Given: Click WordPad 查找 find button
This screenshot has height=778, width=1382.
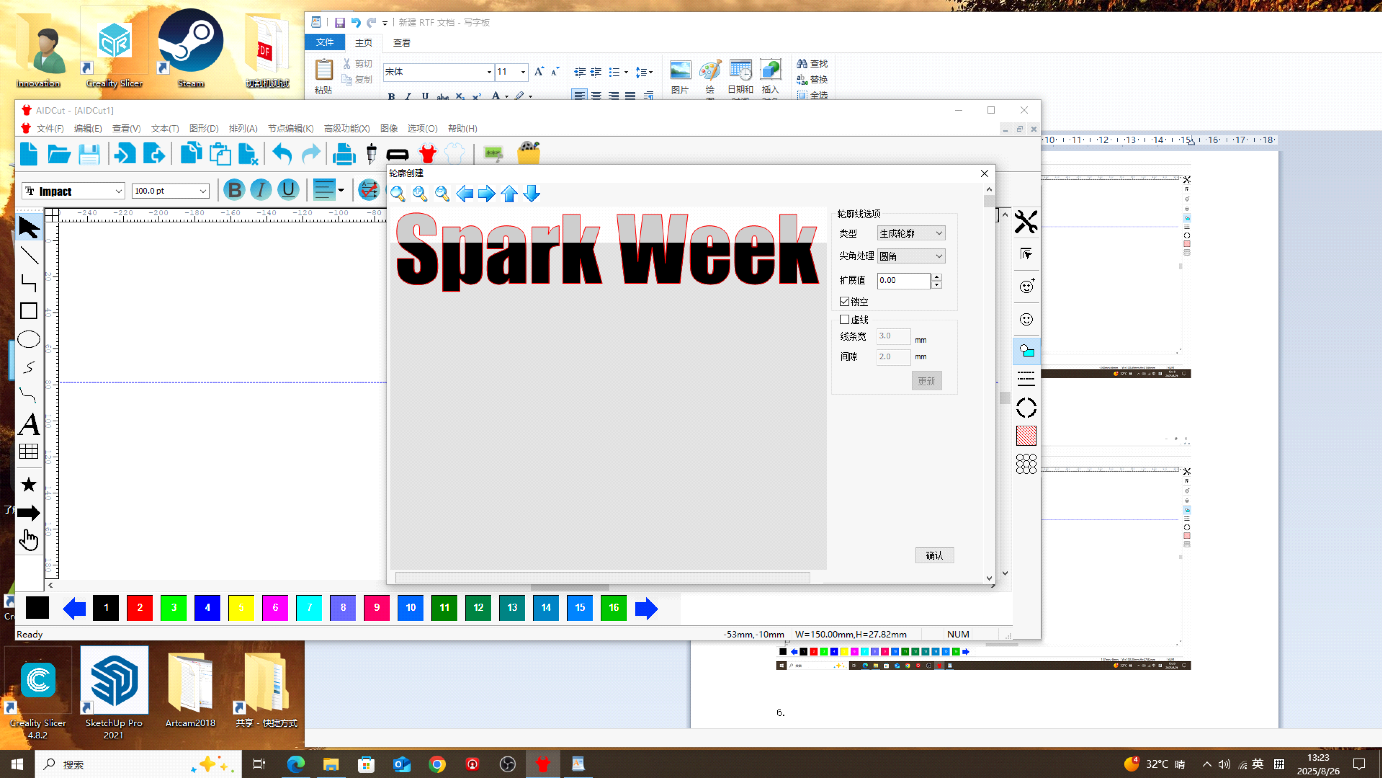Looking at the screenshot, I should pyautogui.click(x=812, y=63).
